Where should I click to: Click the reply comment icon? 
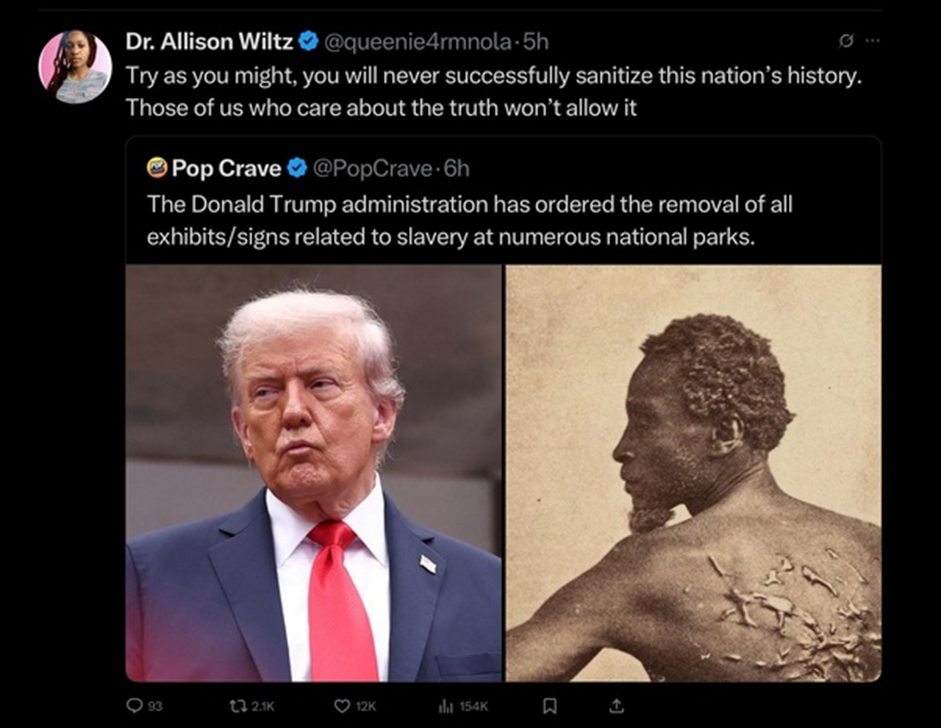click(x=135, y=706)
